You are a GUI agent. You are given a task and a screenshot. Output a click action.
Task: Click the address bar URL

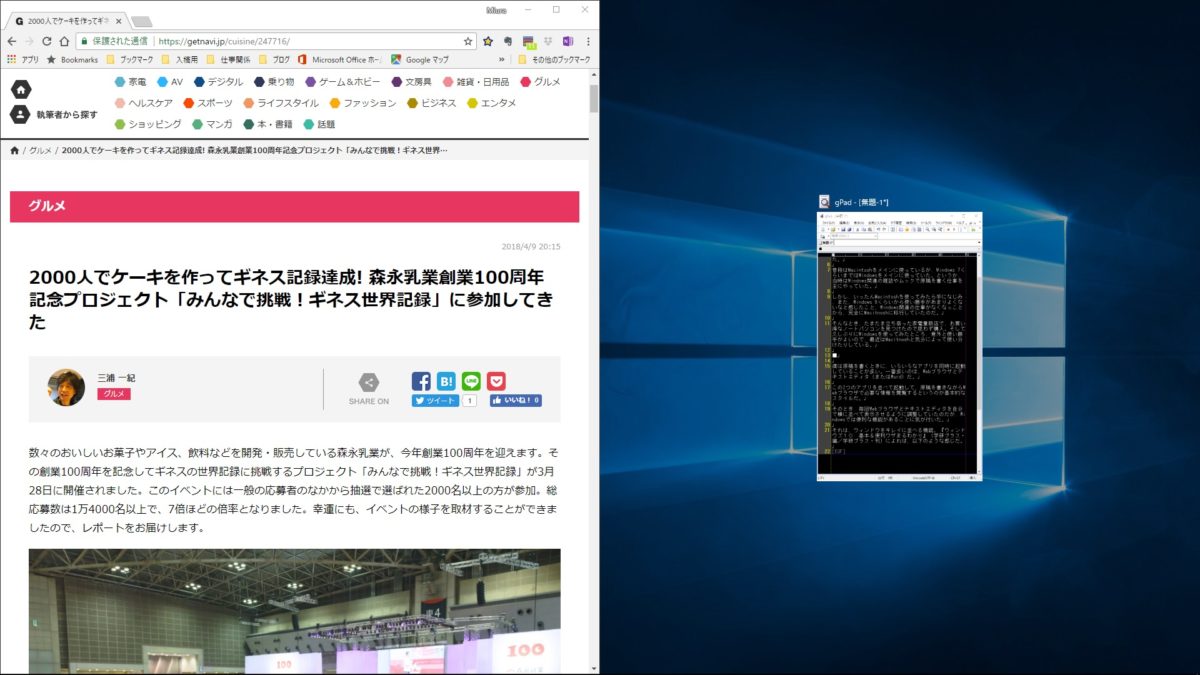[x=224, y=41]
